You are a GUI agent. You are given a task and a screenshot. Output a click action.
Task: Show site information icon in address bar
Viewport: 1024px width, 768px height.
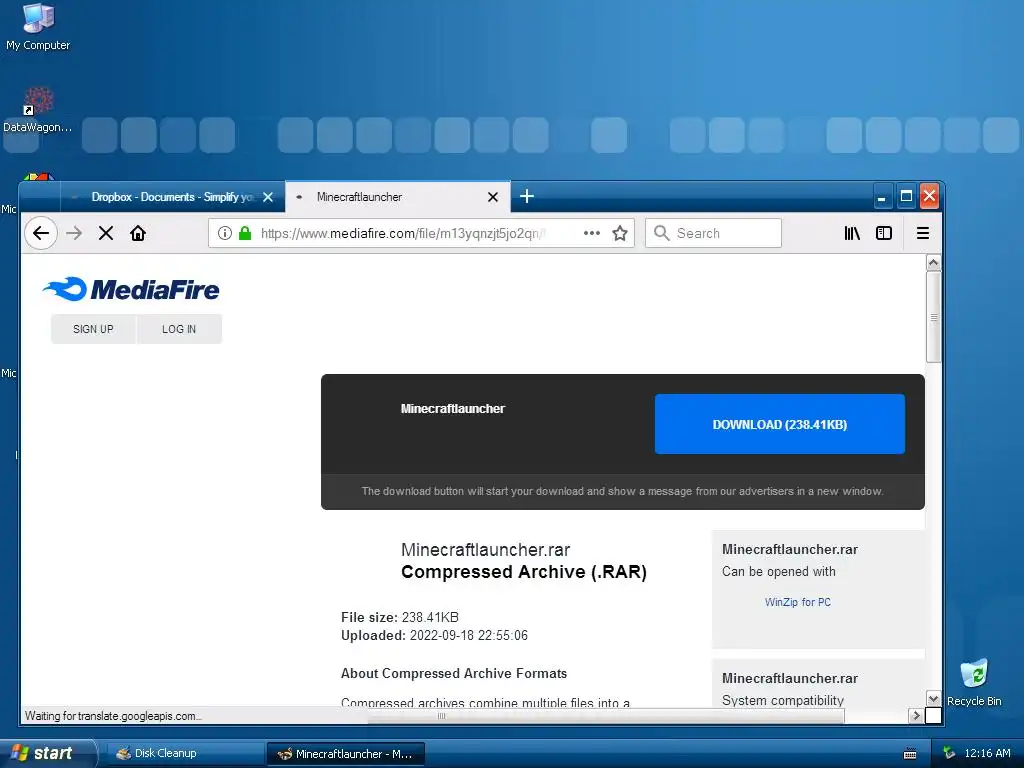click(225, 233)
